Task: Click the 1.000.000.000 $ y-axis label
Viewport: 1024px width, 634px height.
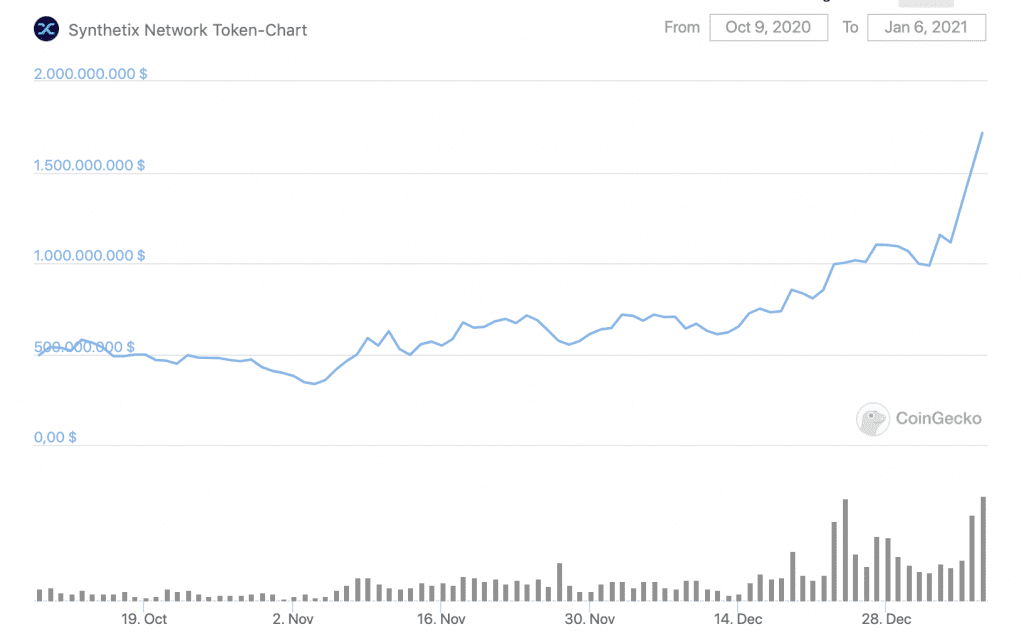Action: tap(90, 256)
